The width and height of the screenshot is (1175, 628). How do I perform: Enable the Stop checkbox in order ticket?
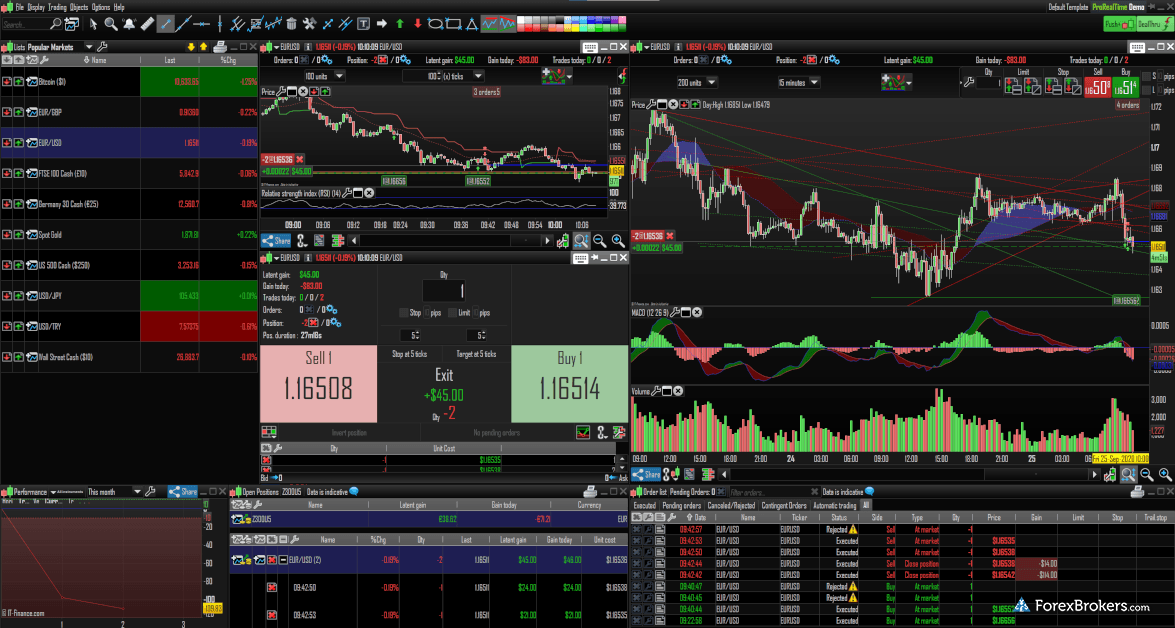click(x=402, y=313)
